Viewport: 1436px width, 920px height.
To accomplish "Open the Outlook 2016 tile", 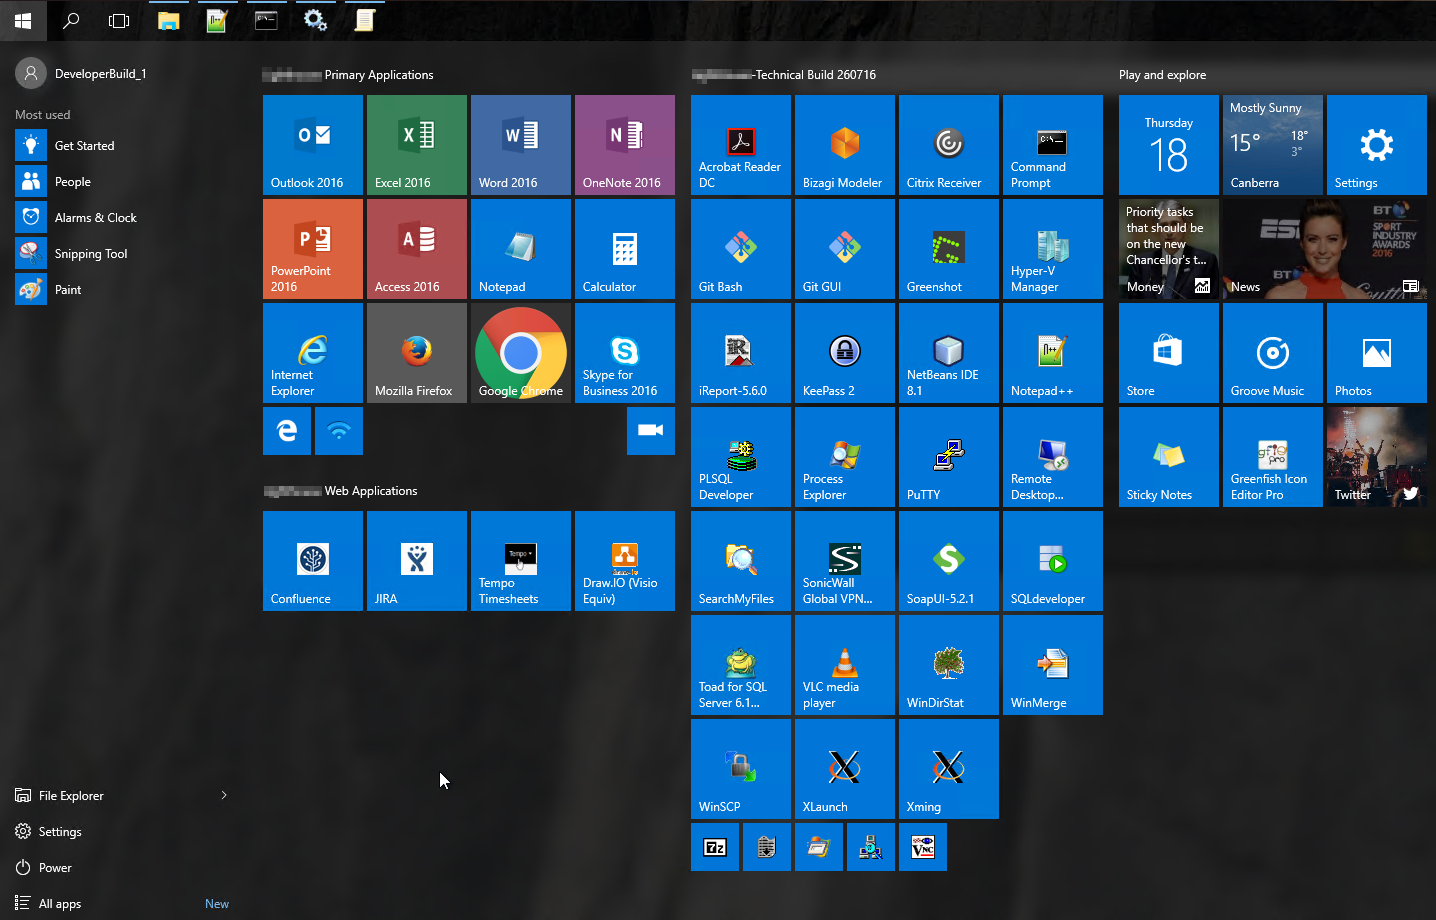I will [x=313, y=145].
